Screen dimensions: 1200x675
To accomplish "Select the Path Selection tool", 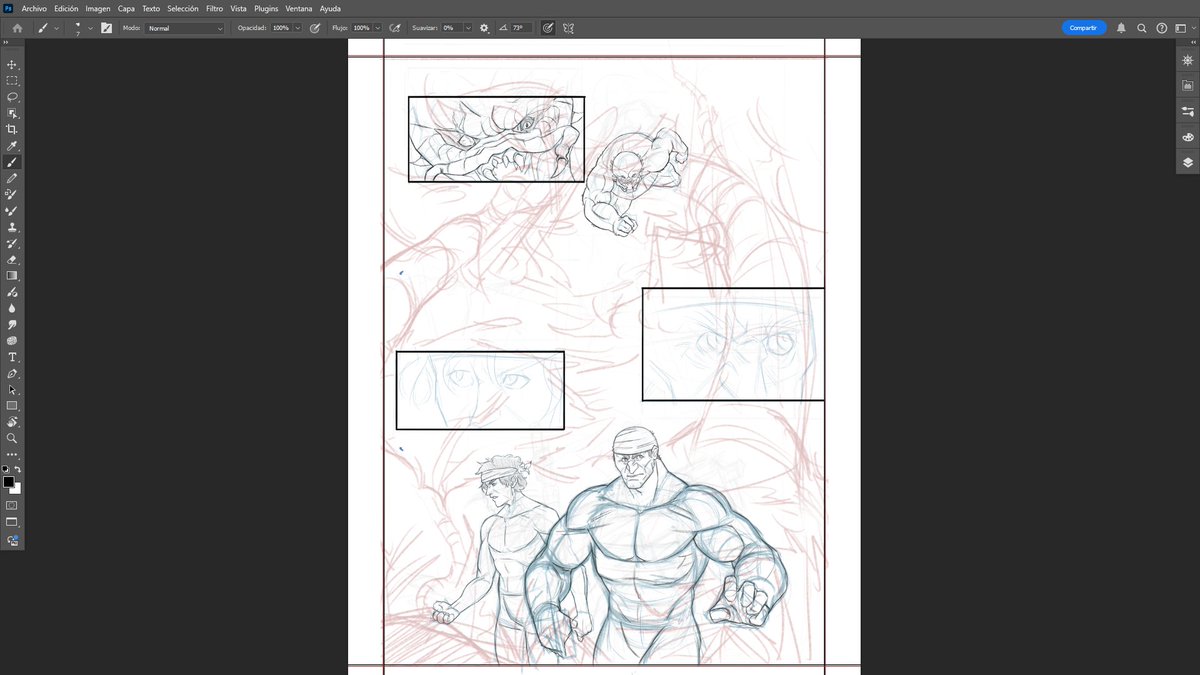I will coord(12,389).
